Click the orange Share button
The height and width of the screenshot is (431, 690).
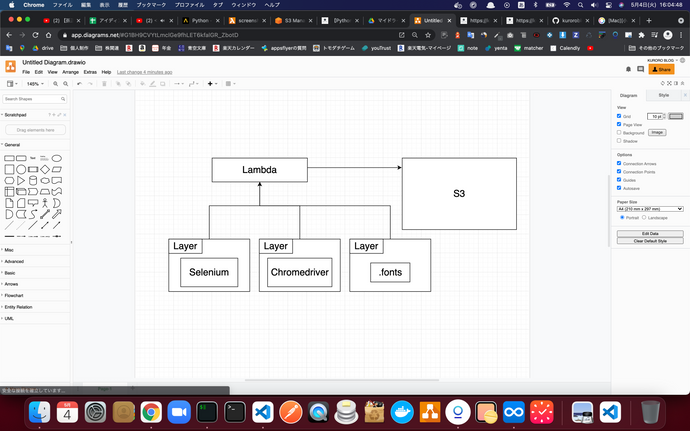661,69
